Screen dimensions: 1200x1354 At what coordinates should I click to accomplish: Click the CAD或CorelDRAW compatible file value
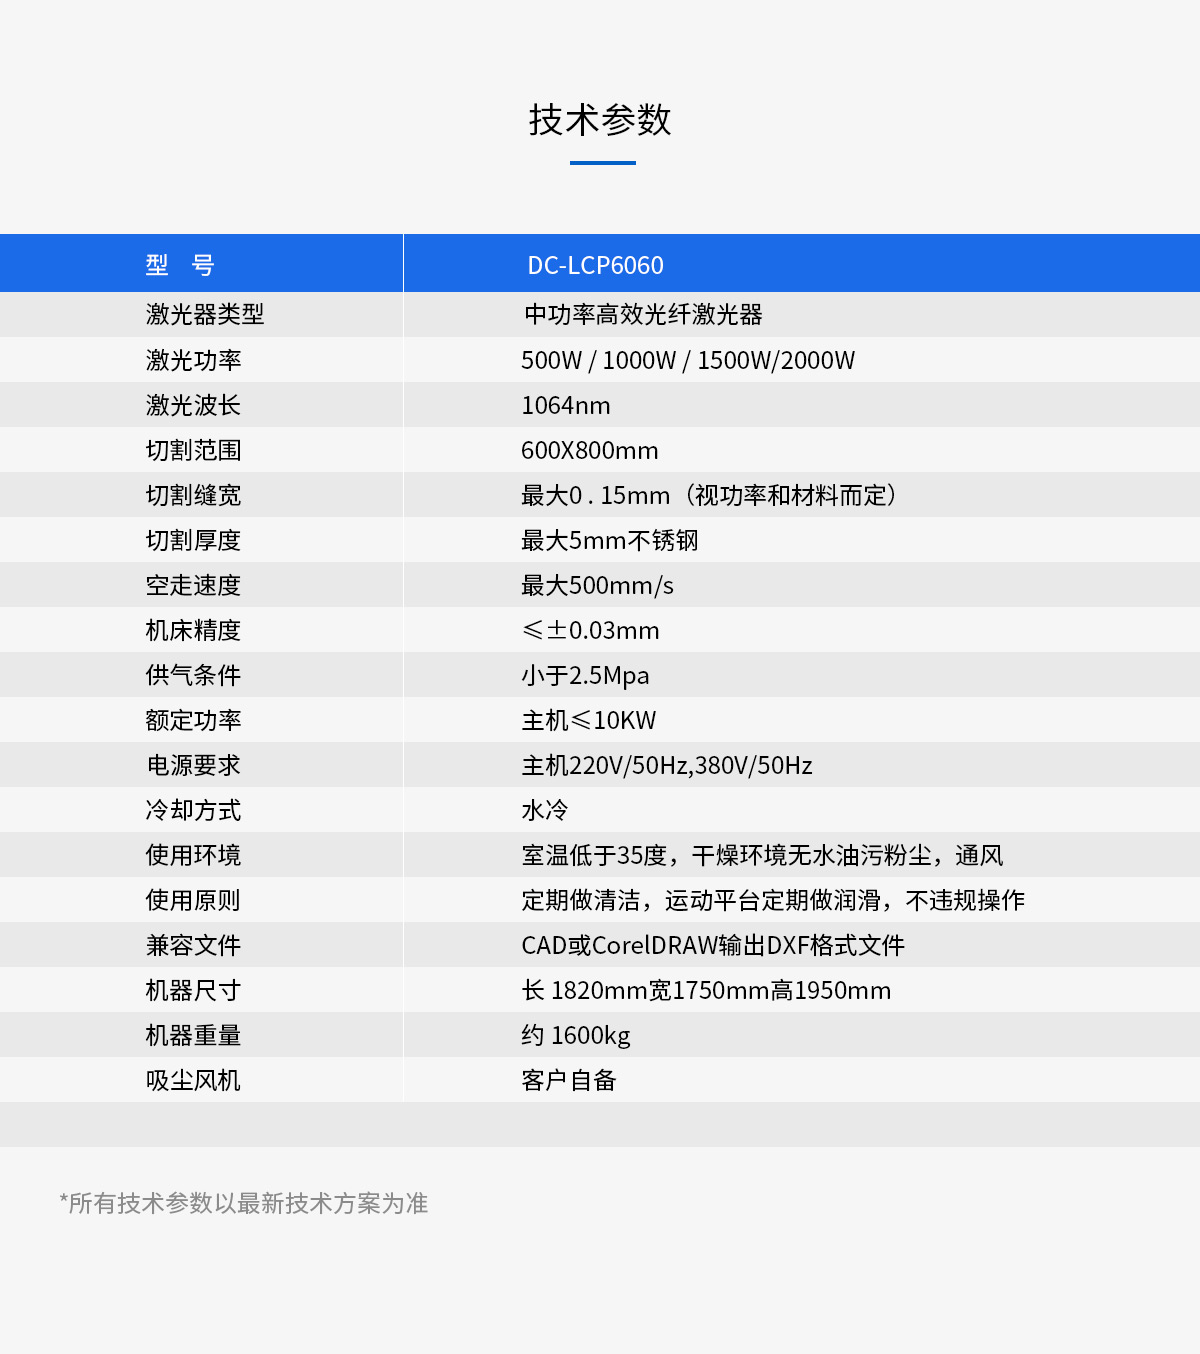[x=712, y=945]
